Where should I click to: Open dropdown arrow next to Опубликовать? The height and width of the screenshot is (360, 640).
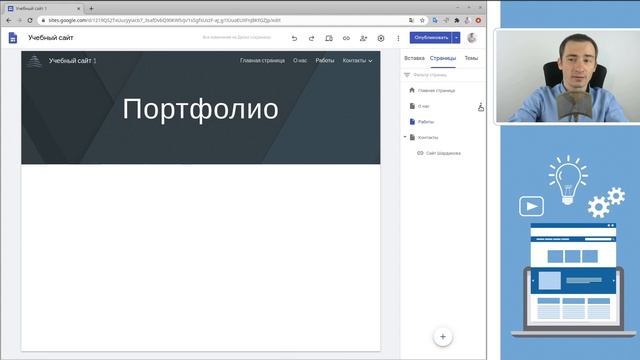456,38
